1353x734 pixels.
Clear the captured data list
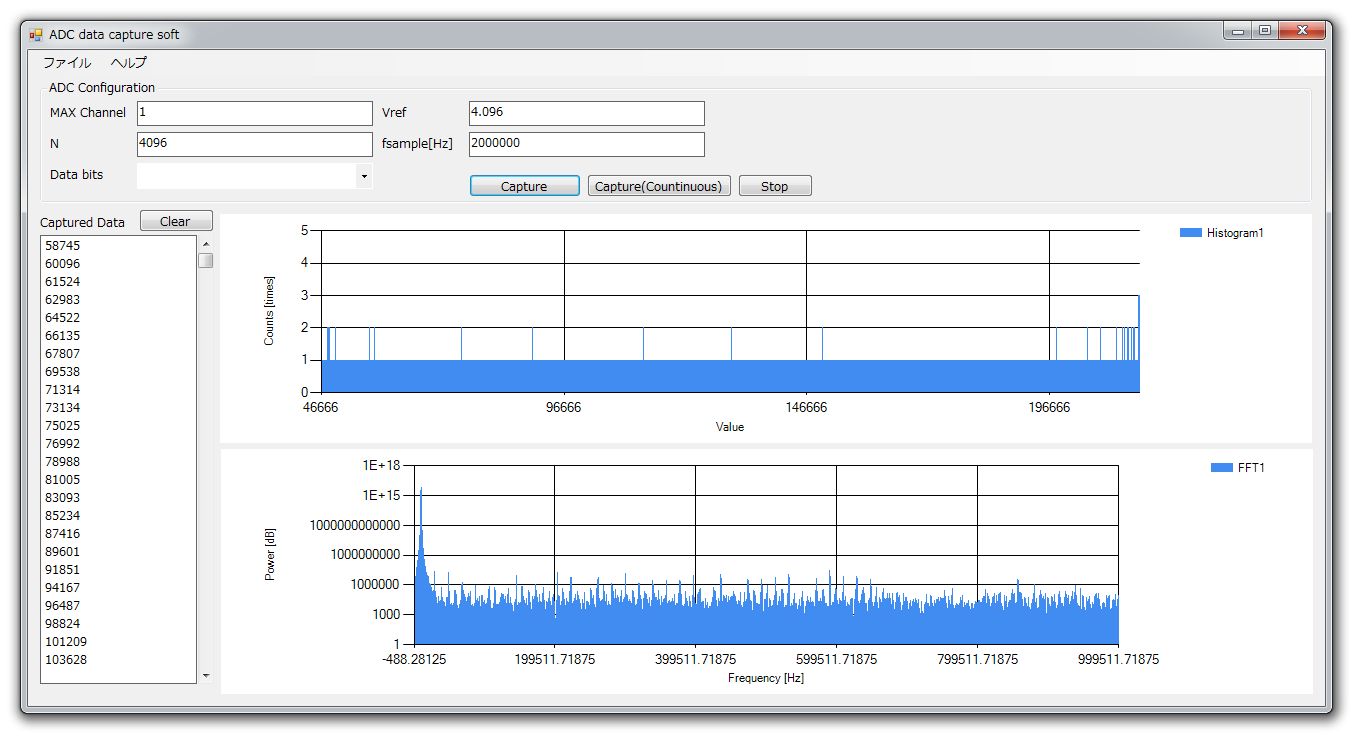[x=176, y=222]
